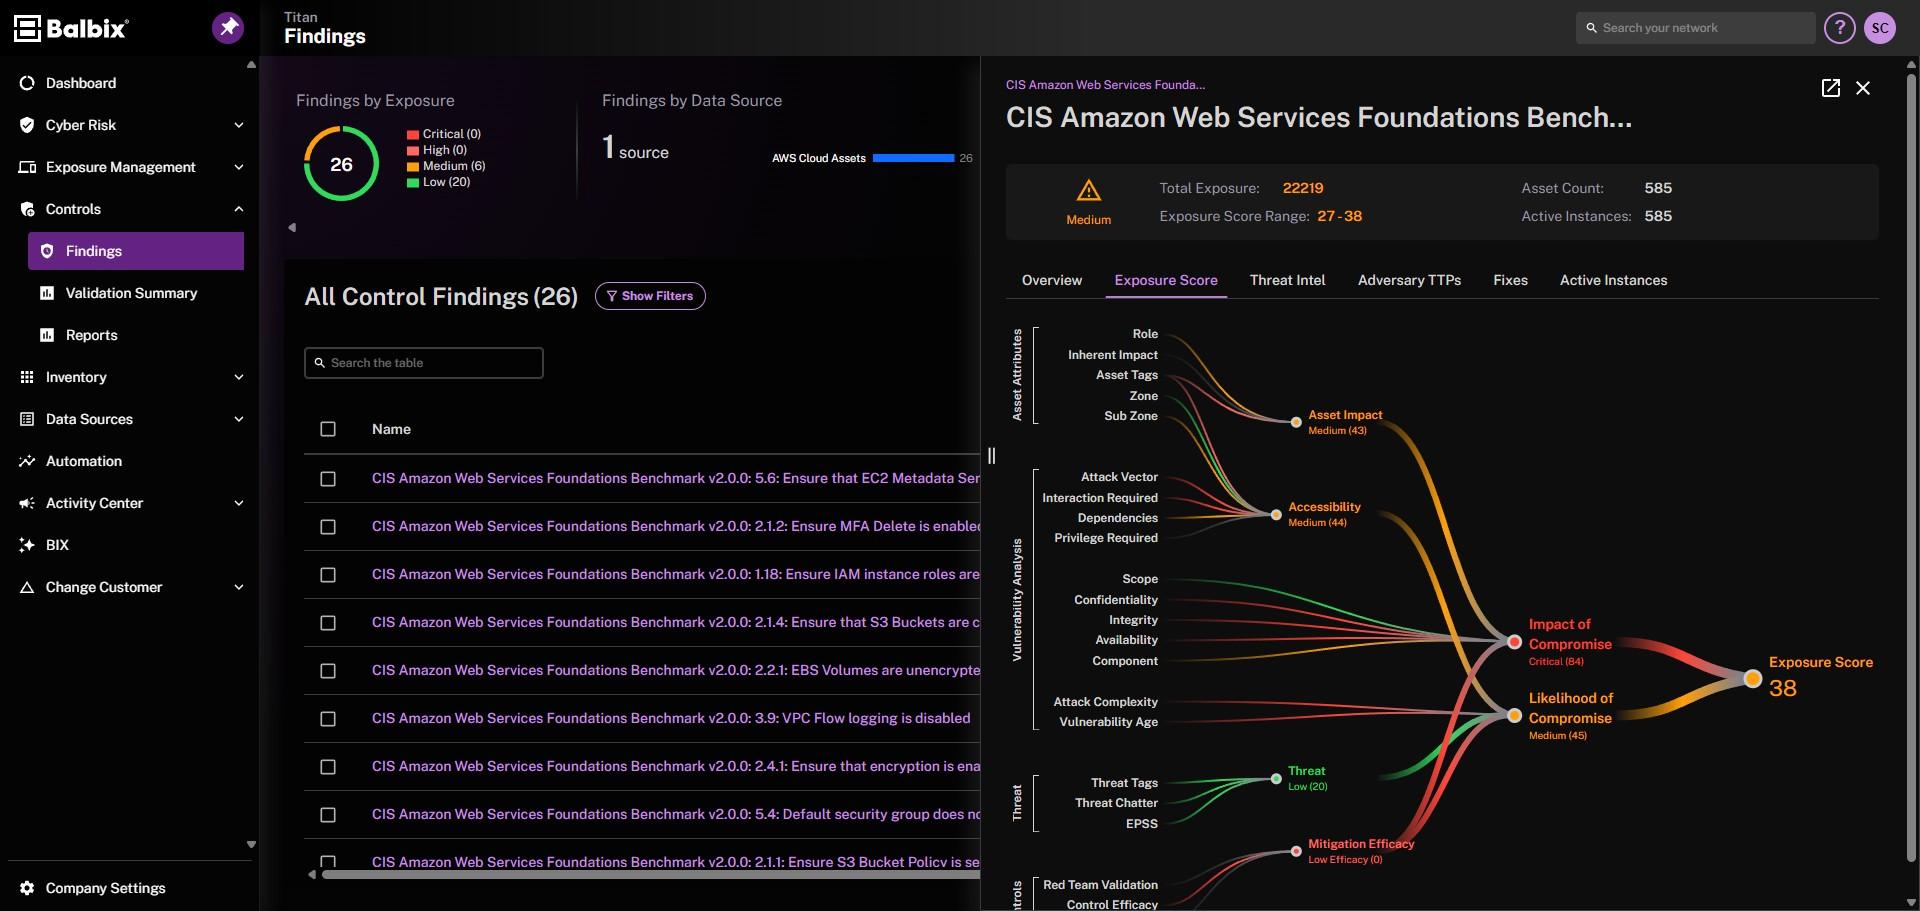
Task: Expand the Cyber Risk menu chevron
Action: [238, 125]
